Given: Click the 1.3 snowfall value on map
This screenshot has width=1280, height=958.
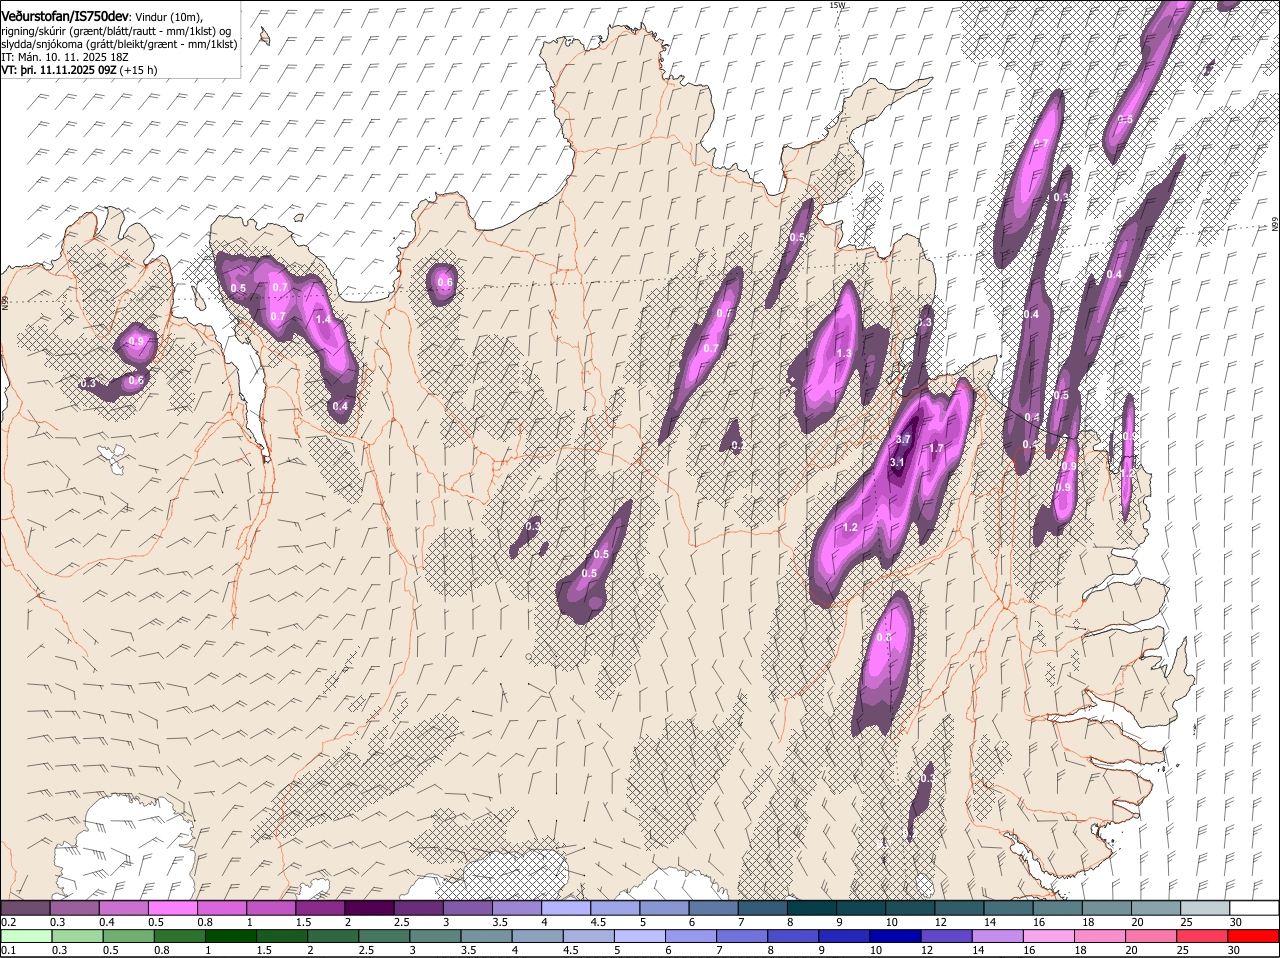Looking at the screenshot, I should point(844,353).
